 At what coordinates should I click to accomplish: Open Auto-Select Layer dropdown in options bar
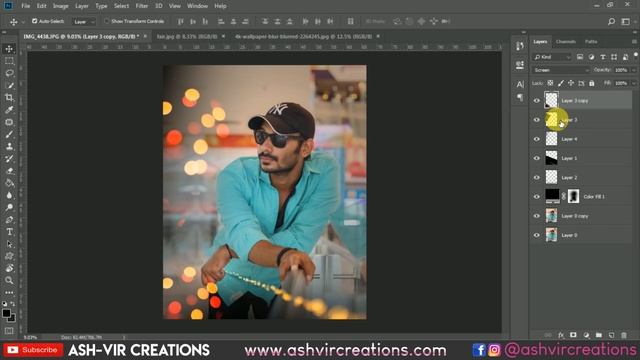click(84, 22)
